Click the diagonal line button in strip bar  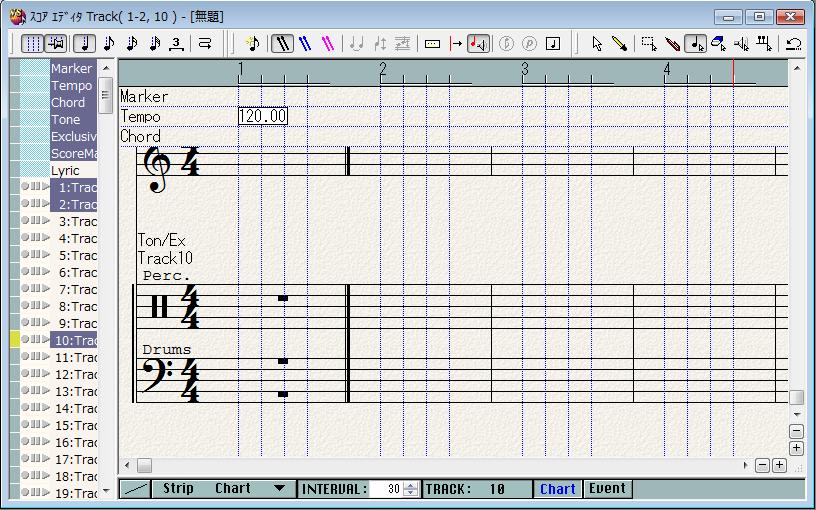135,489
